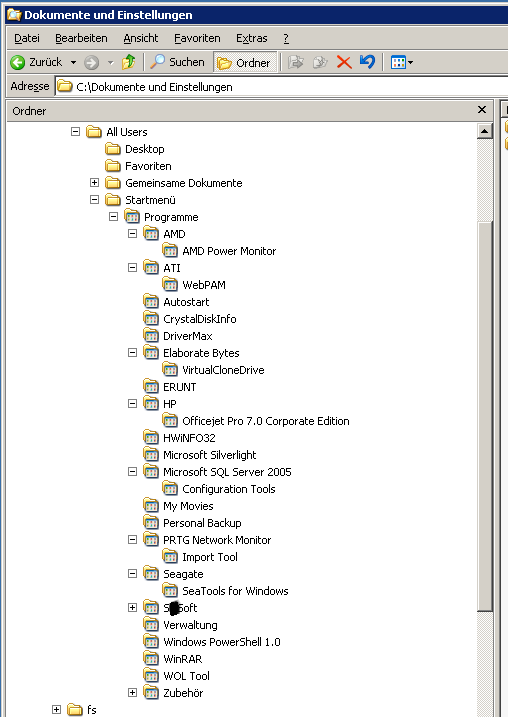
Task: Open the Bearbeiten menu
Action: pyautogui.click(x=81, y=38)
